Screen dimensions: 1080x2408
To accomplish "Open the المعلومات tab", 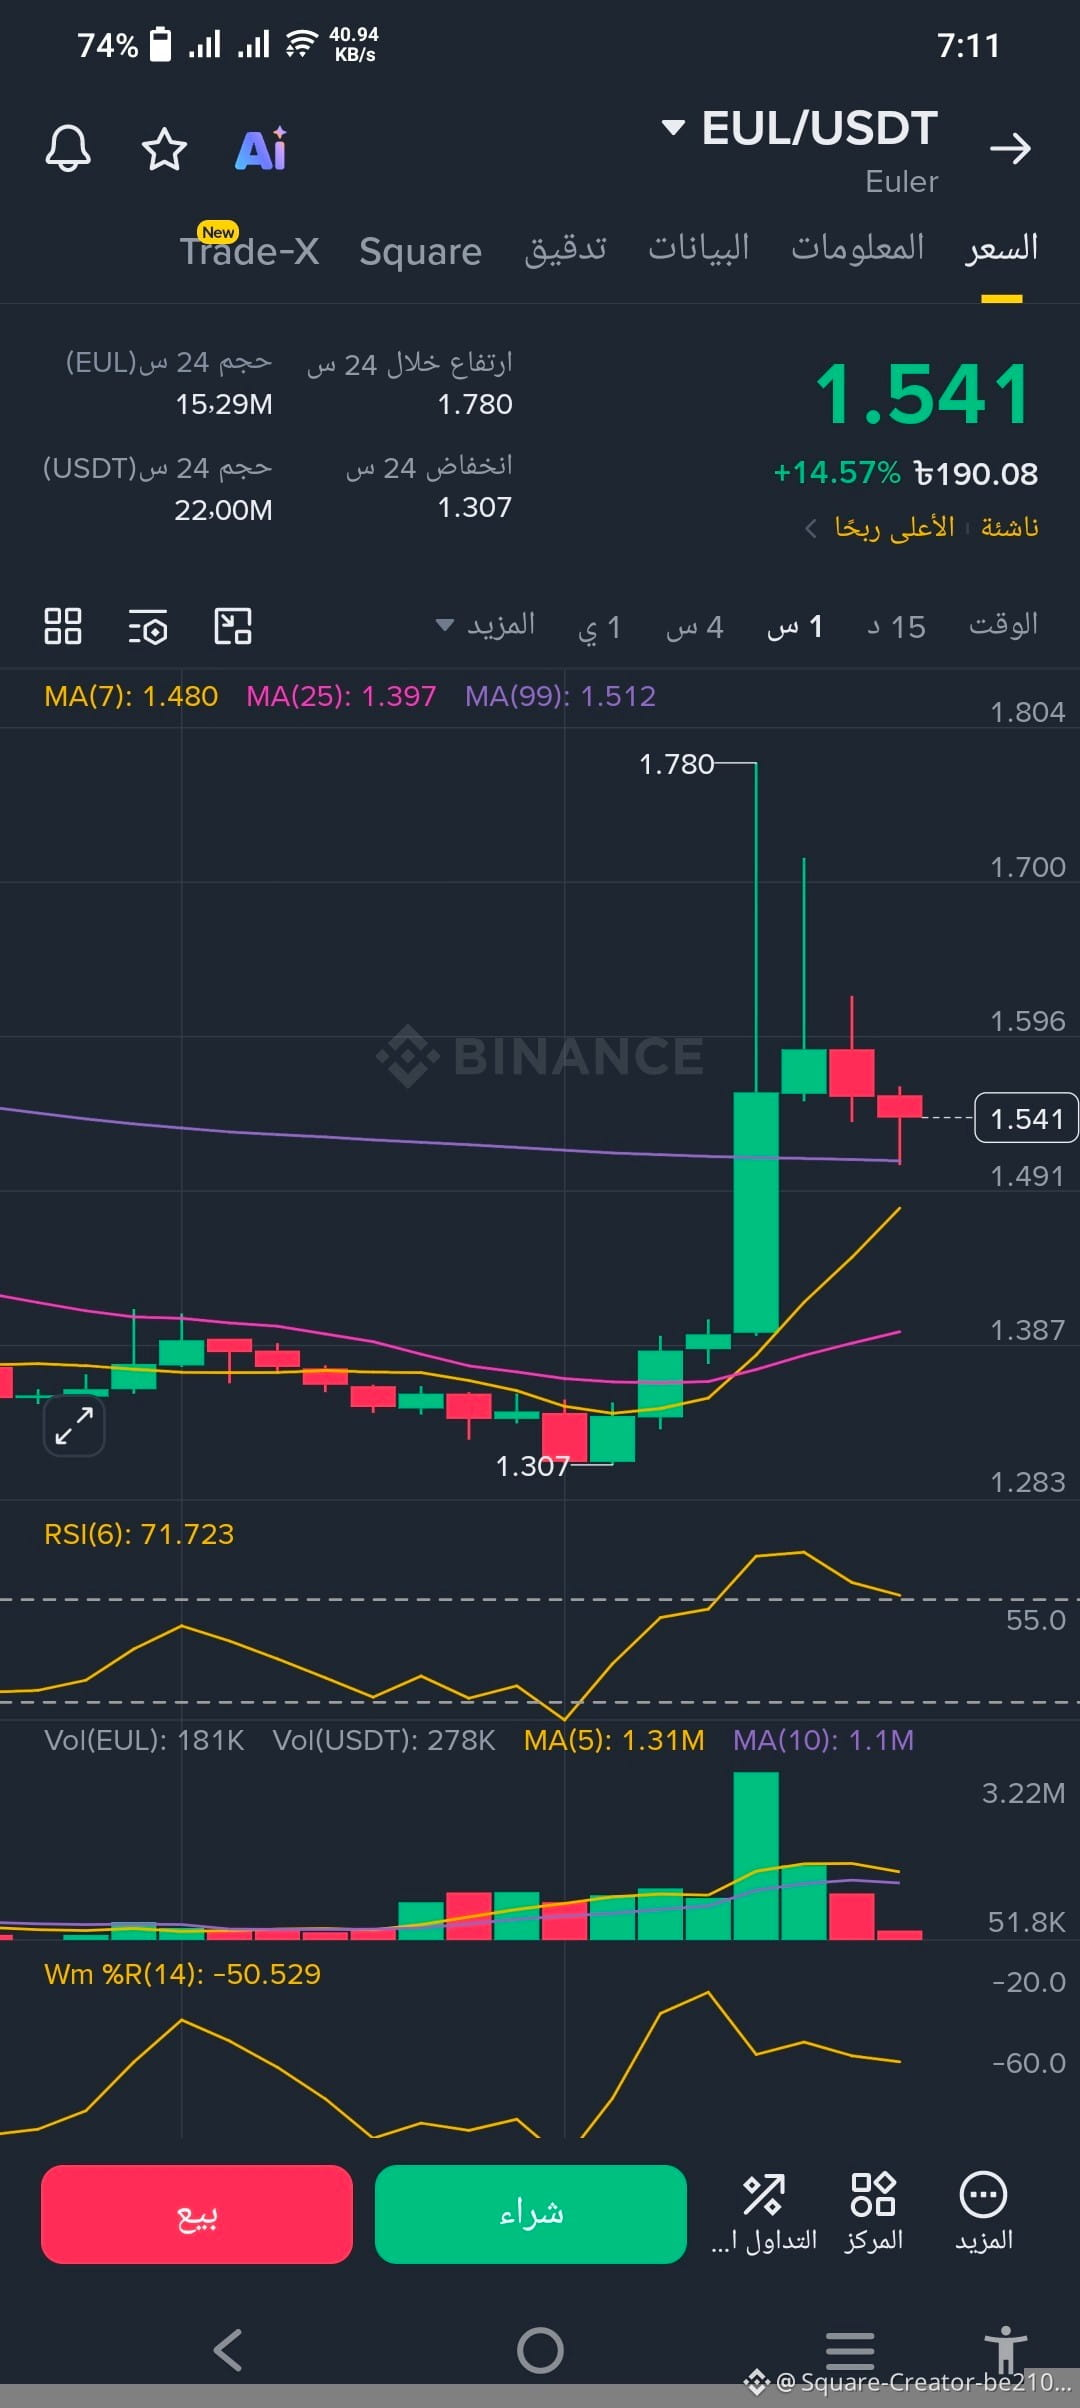I will pos(858,248).
